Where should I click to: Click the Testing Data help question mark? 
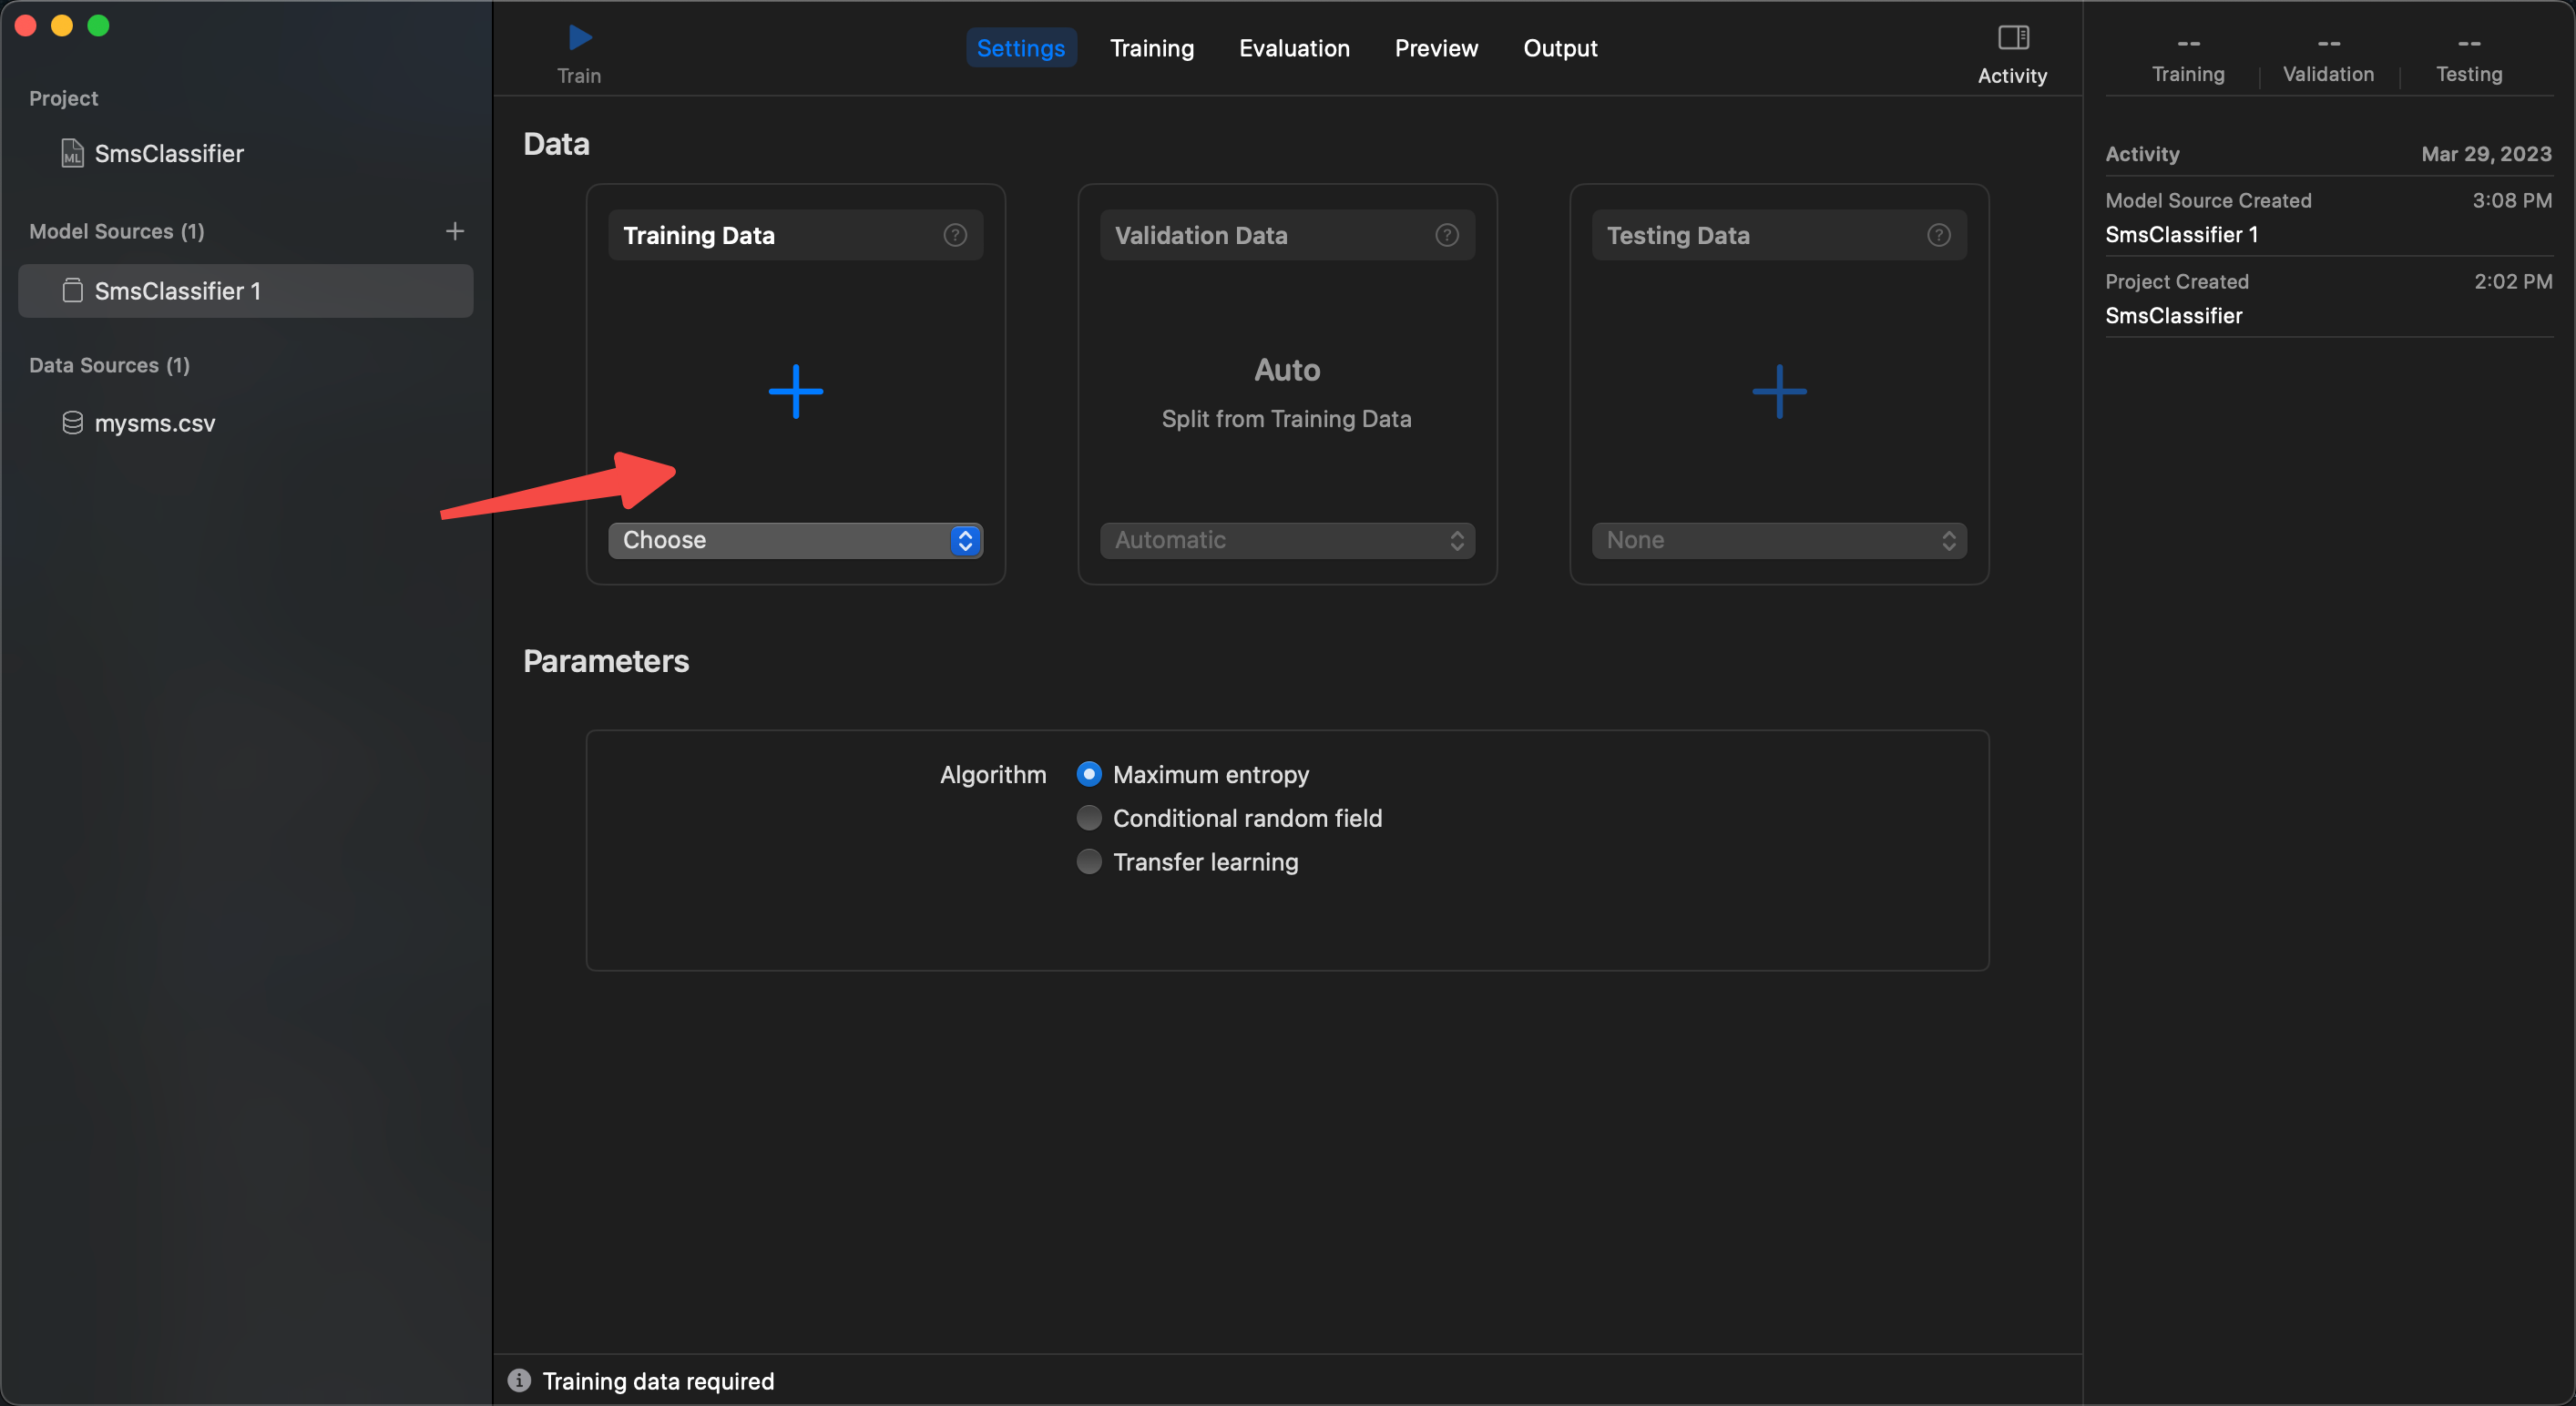[1938, 235]
